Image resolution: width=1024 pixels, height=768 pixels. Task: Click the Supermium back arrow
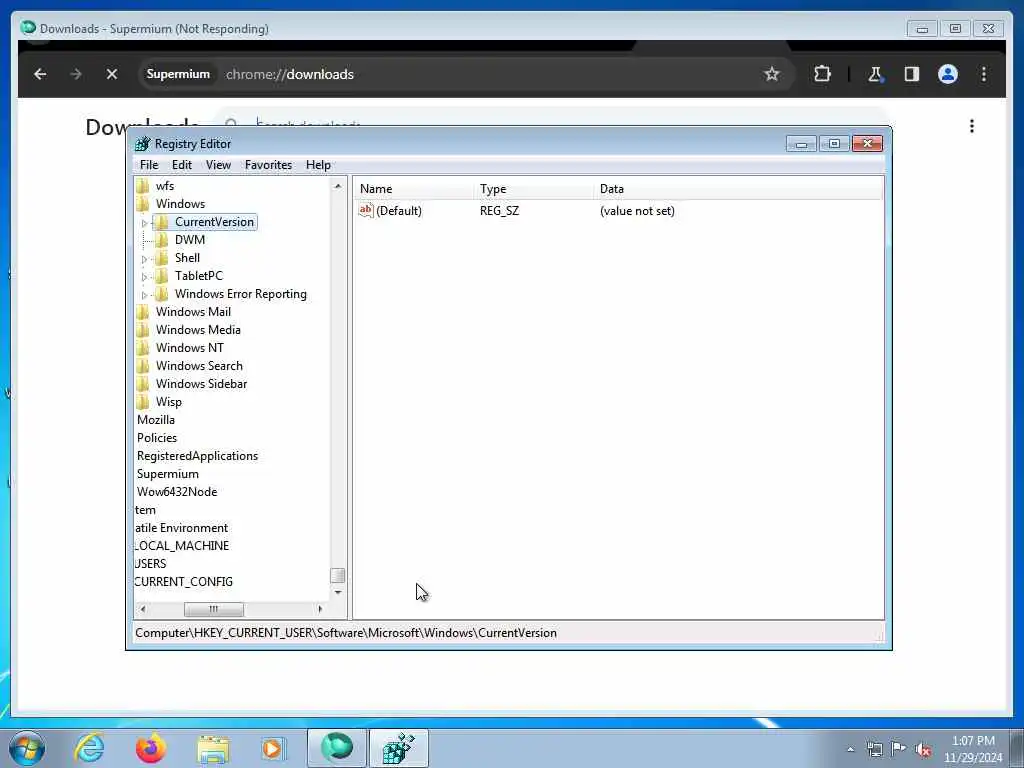click(40, 74)
